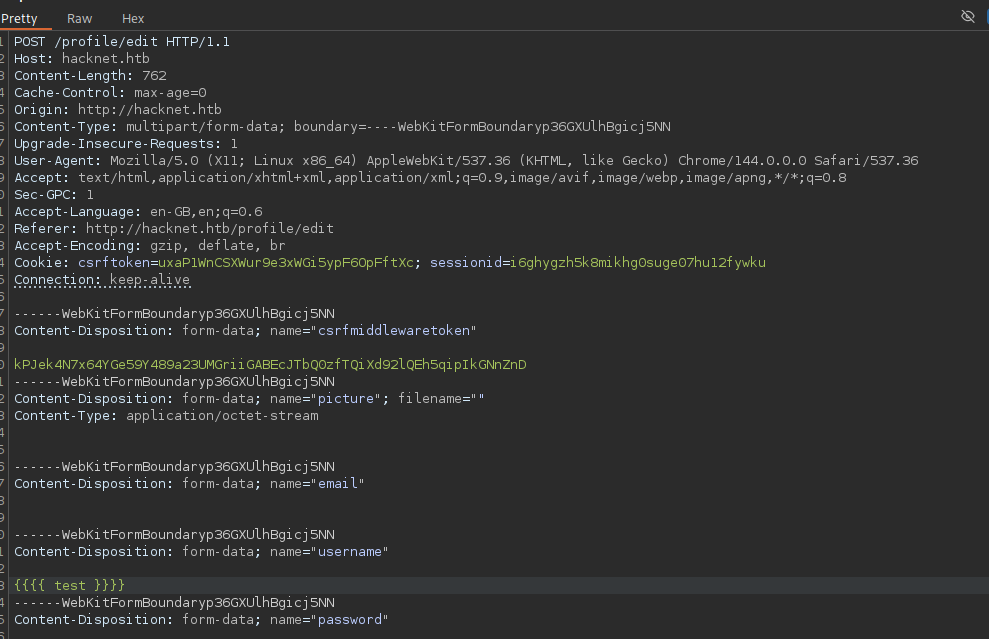Click the csrftoken cookie value

(286, 262)
